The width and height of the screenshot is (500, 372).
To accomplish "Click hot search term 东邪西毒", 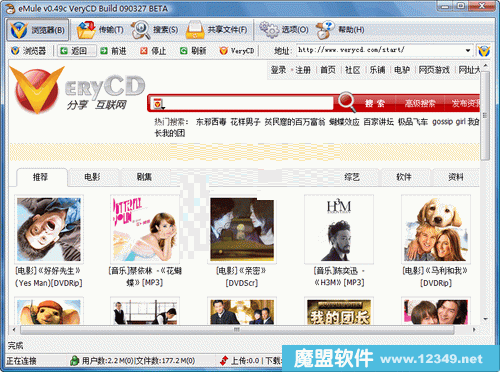I will [x=211, y=122].
